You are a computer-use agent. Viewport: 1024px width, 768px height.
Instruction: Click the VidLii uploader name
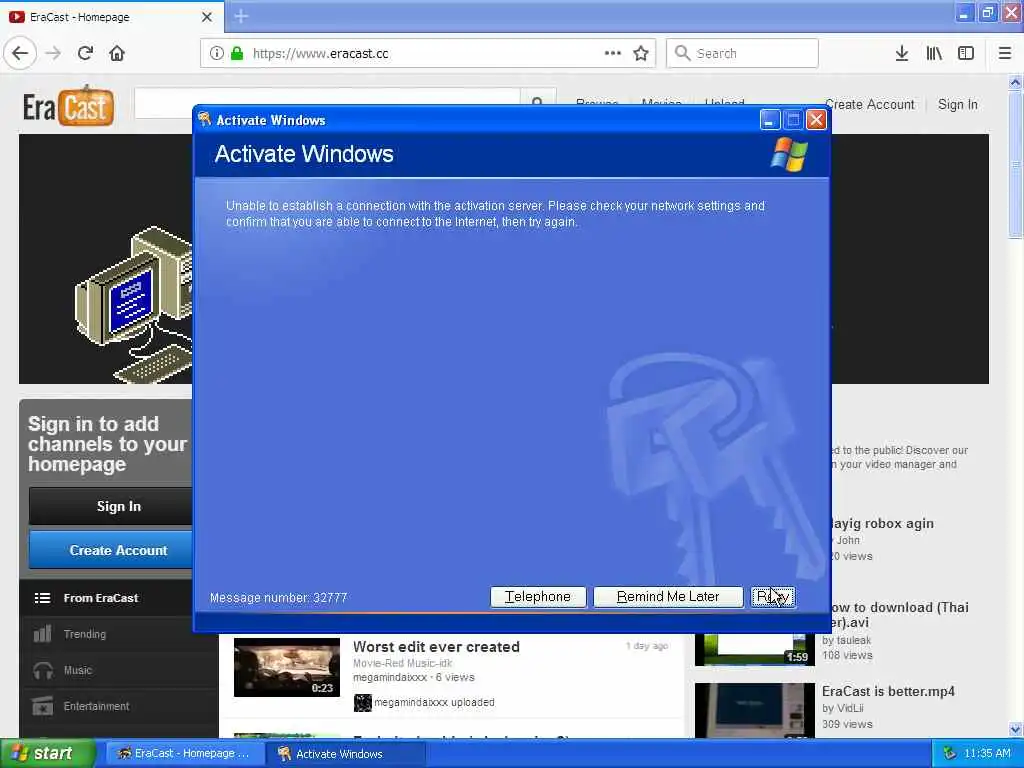point(850,708)
